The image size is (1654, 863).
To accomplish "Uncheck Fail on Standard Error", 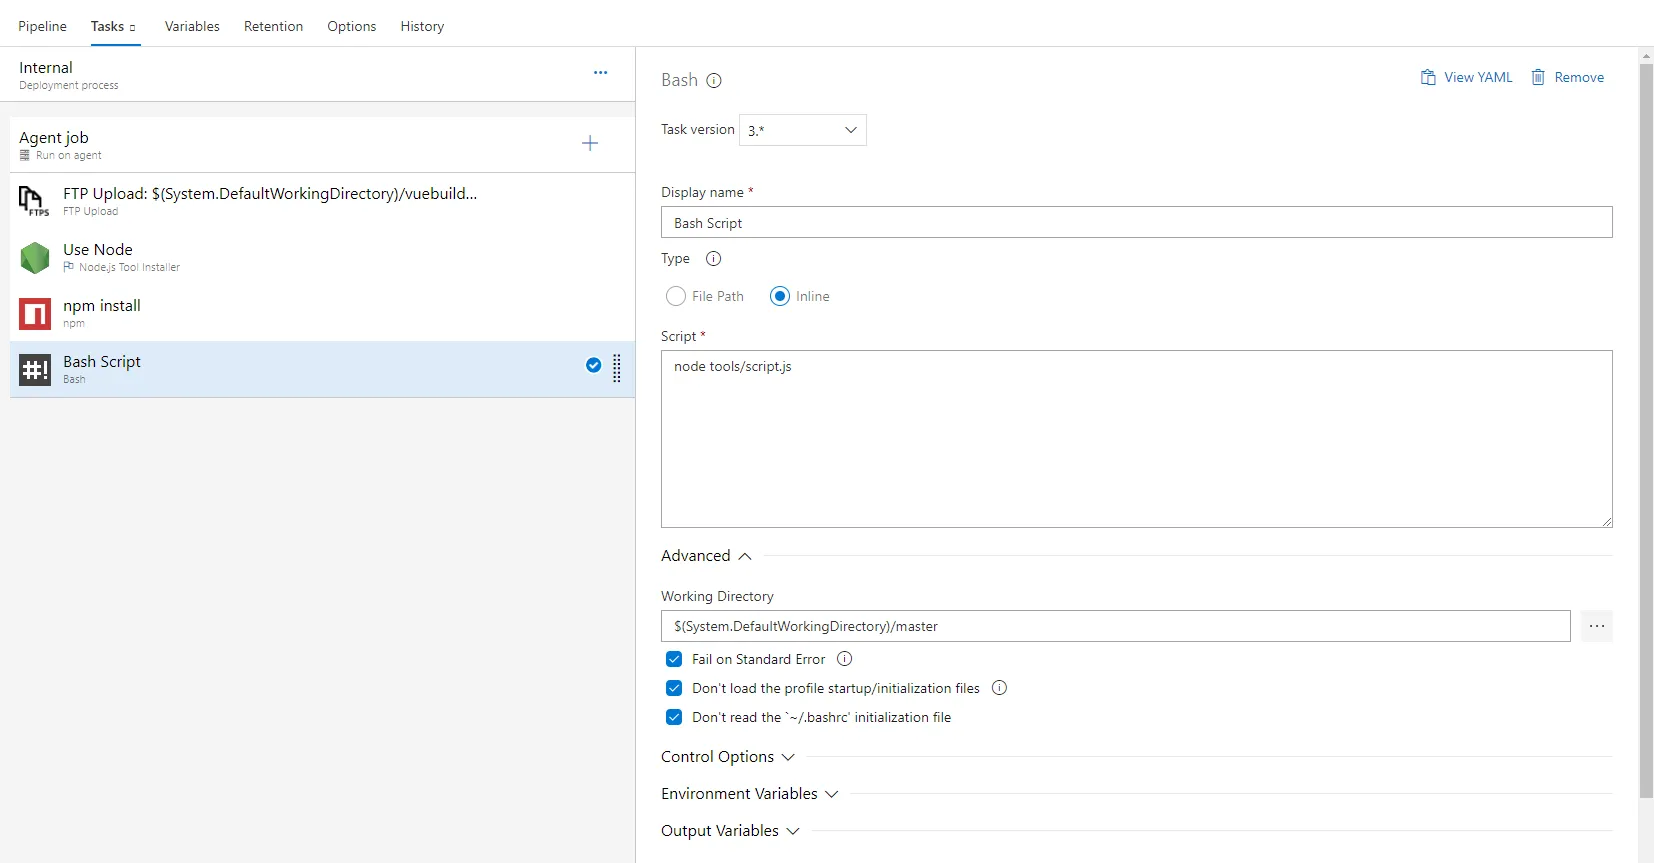I will pos(674,659).
